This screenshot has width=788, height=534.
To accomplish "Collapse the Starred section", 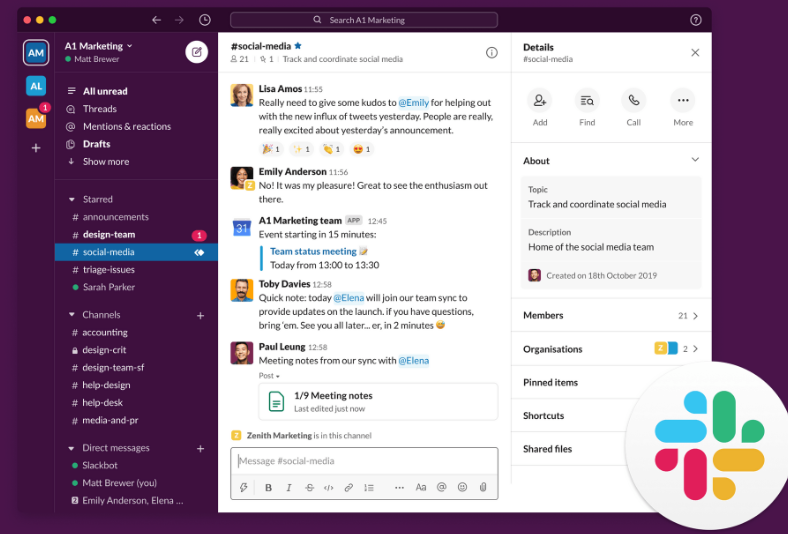I will point(71,199).
